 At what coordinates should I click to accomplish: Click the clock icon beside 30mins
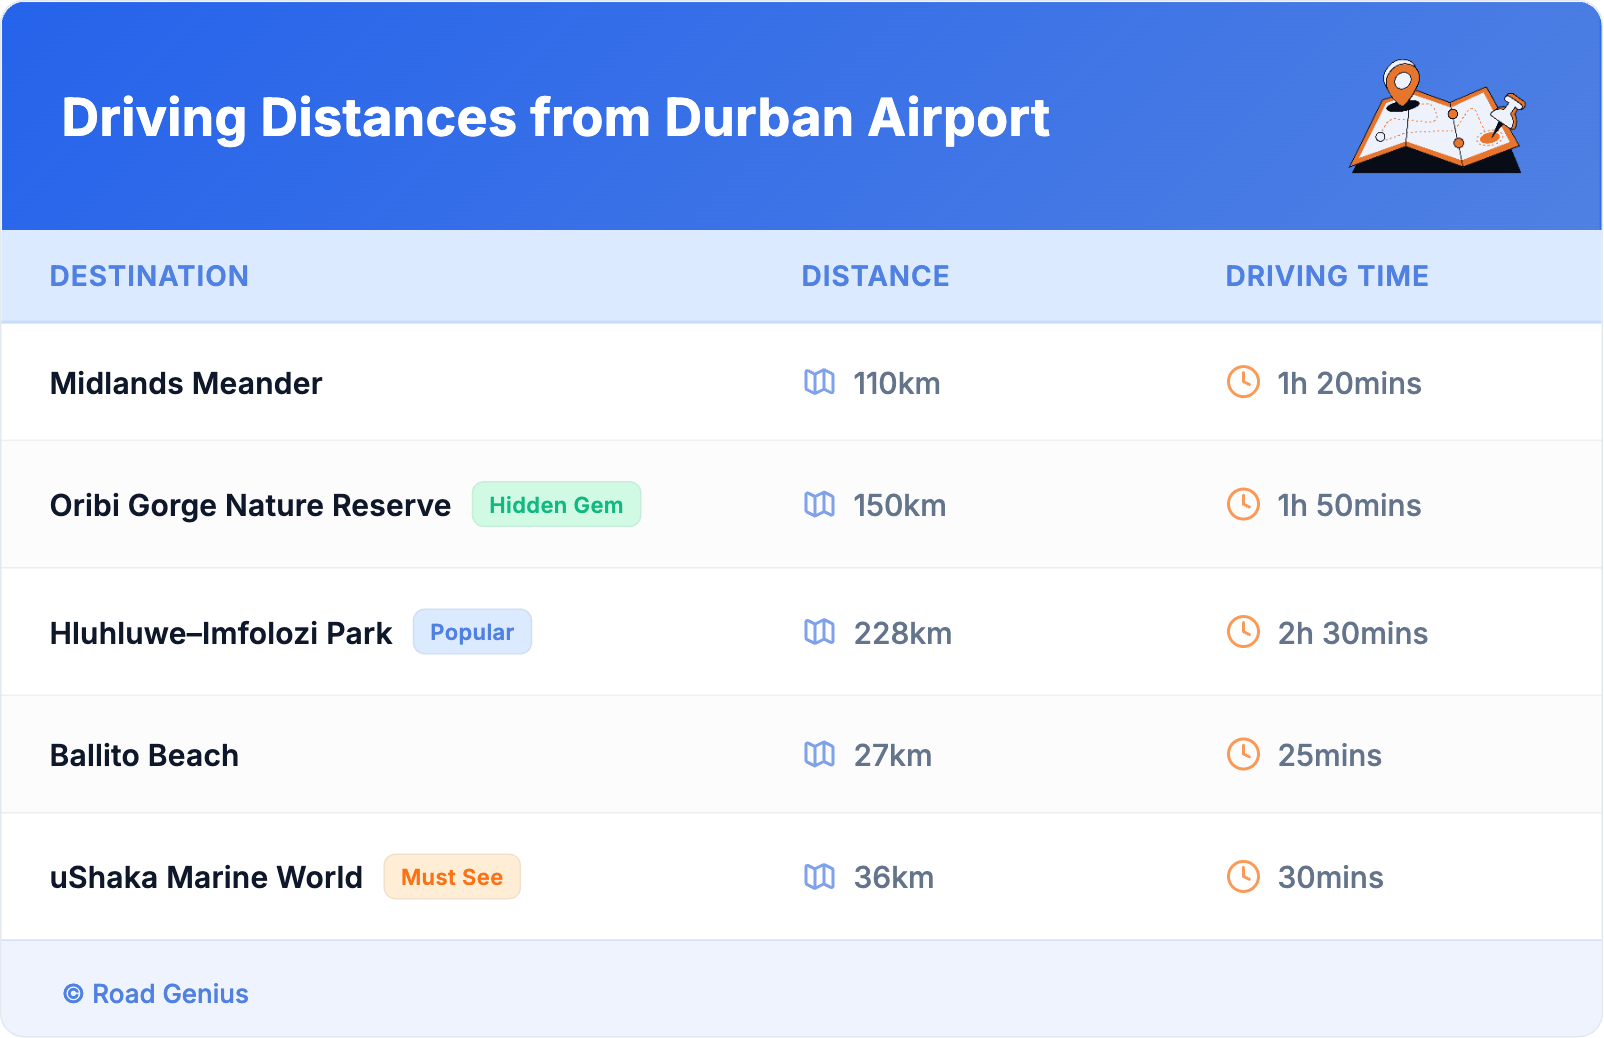pyautogui.click(x=1243, y=877)
